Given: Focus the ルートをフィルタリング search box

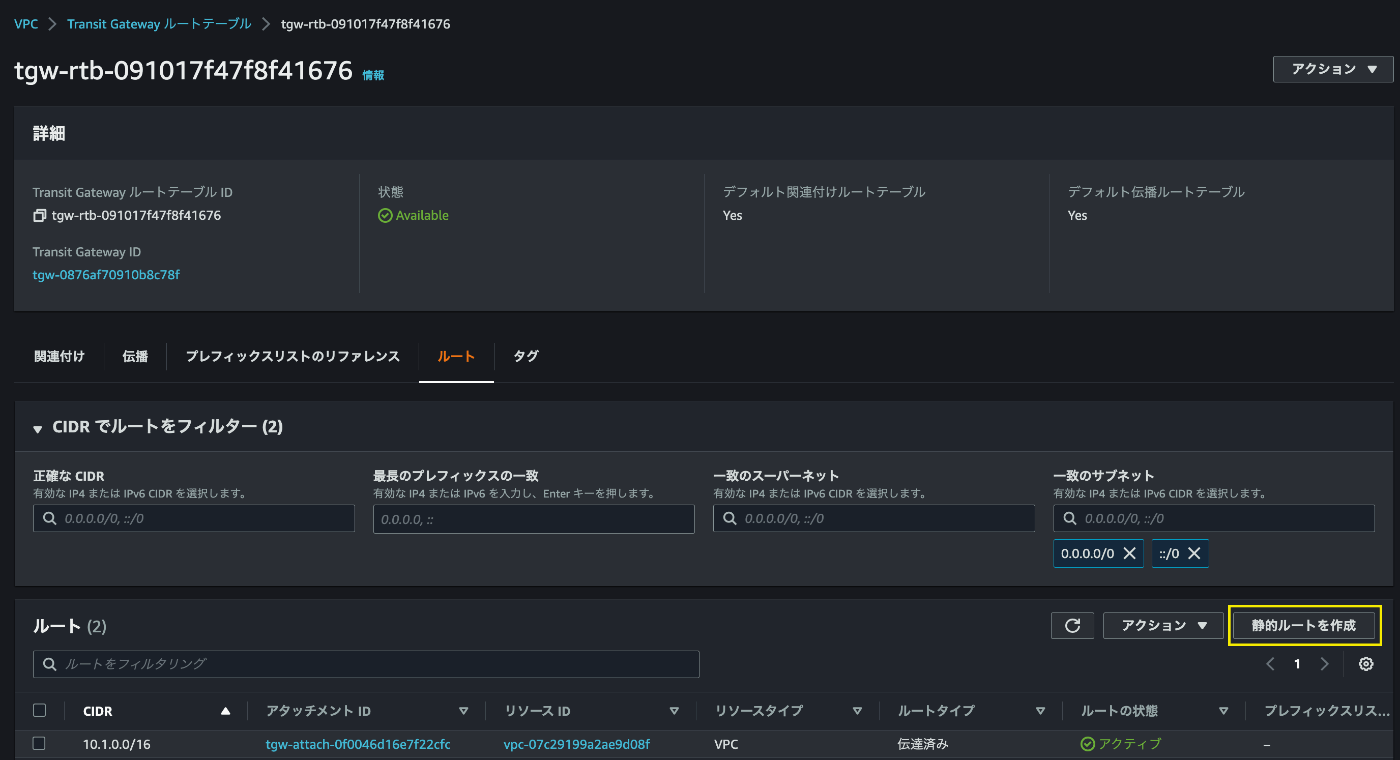Looking at the screenshot, I should 366,664.
